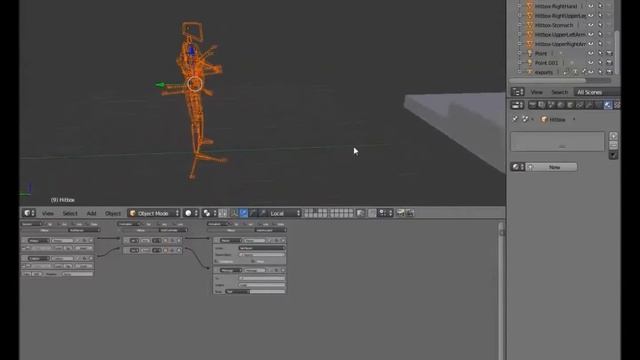
Task: Switch to the World properties tab icon
Action: pyautogui.click(x=561, y=105)
